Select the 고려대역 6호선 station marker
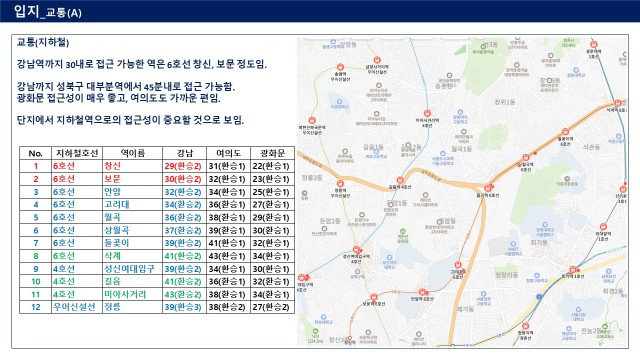Viewport: 640px width, 360px height. point(458,265)
